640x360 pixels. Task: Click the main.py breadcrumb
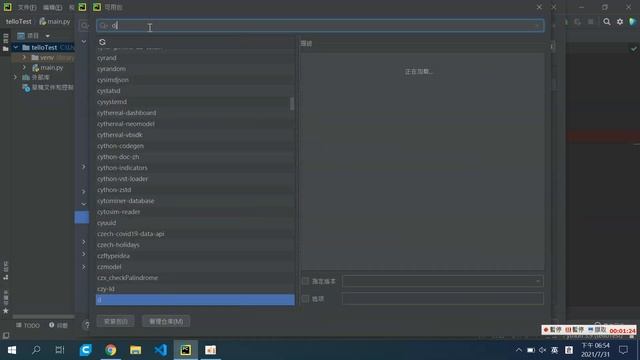tap(58, 21)
